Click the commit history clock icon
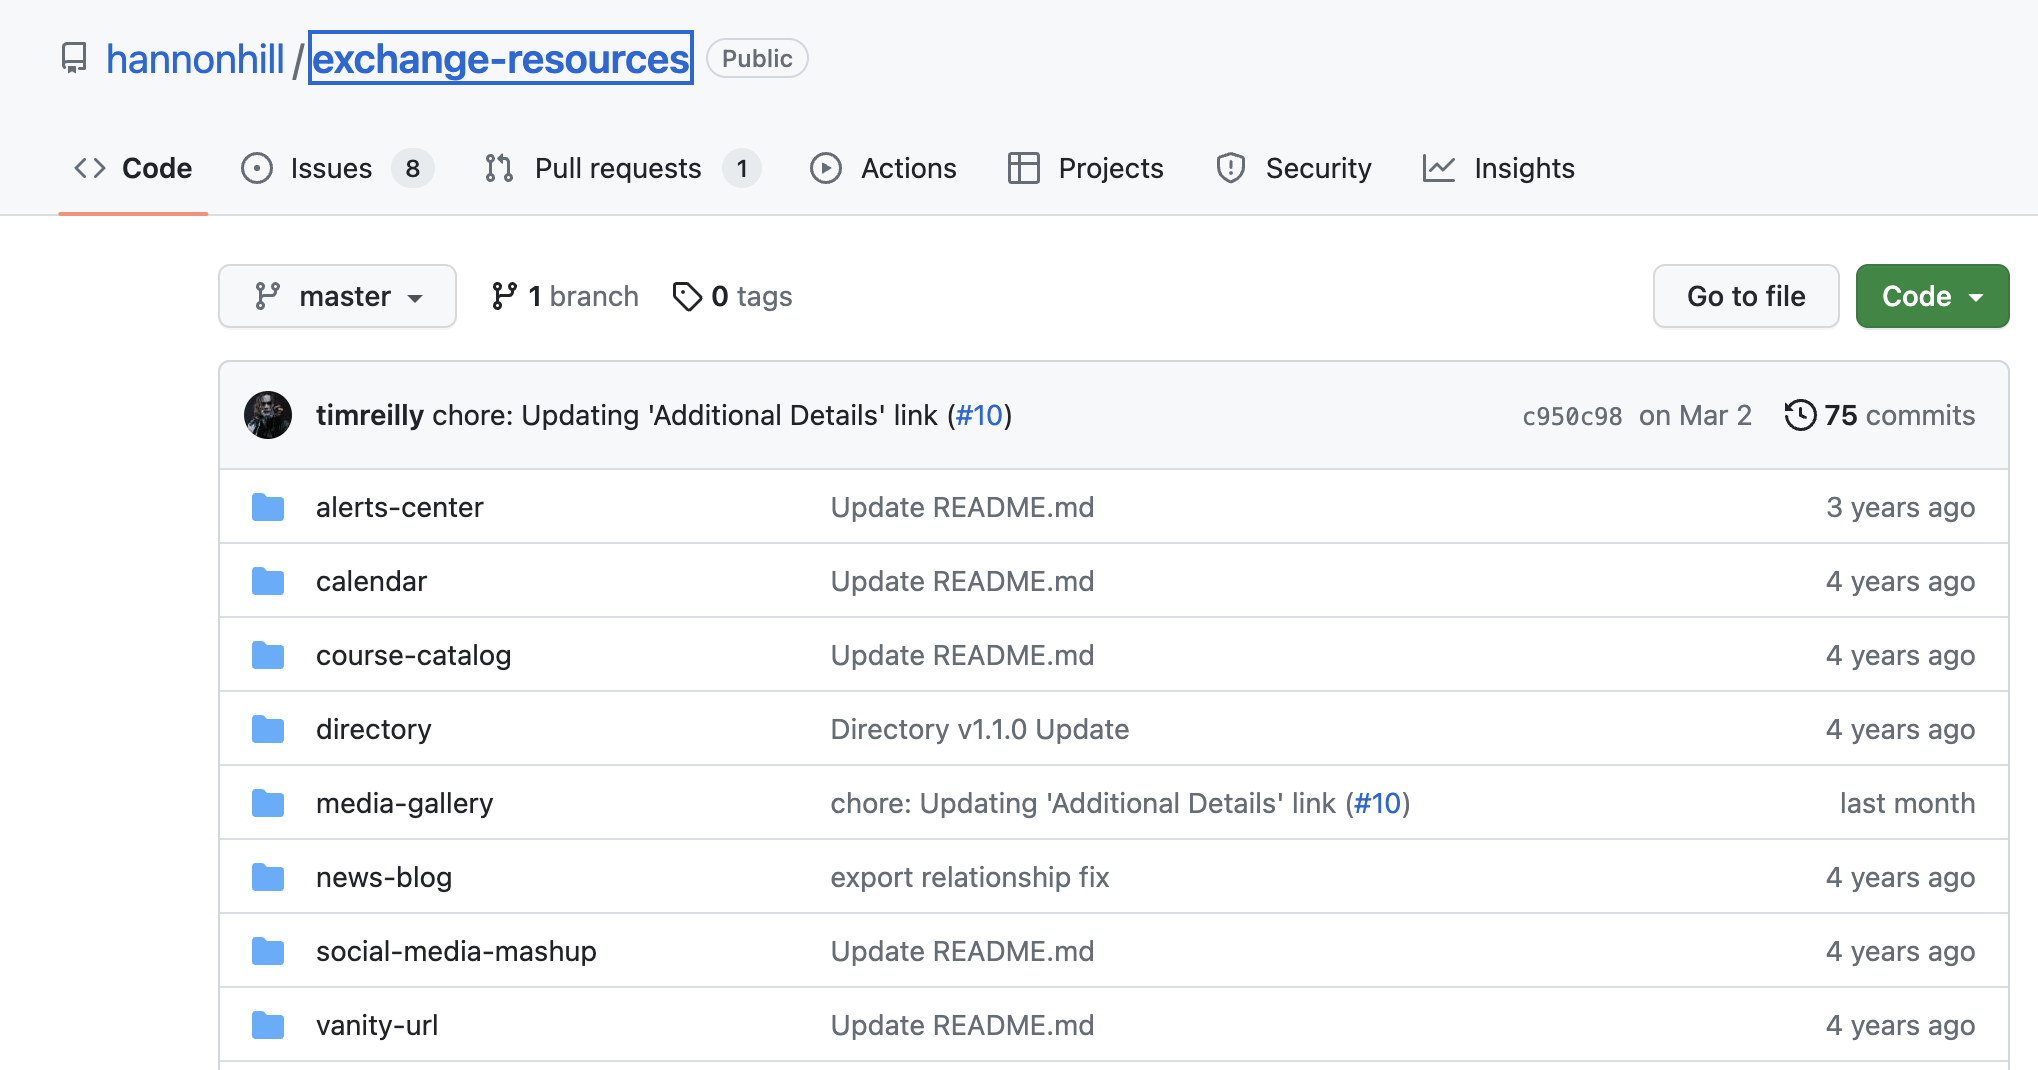 tap(1800, 415)
